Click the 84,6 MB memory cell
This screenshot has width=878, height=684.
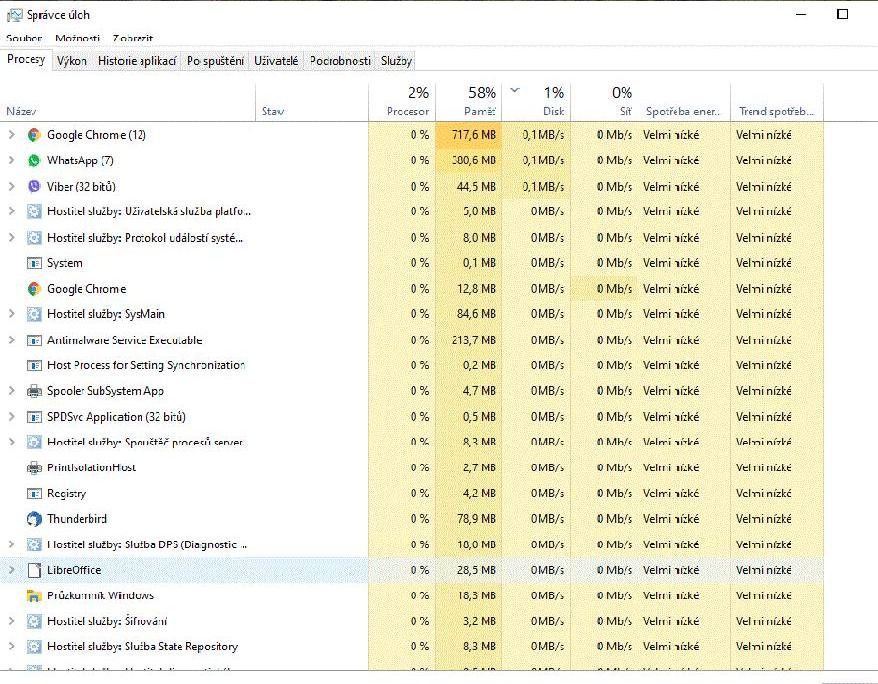[468, 314]
